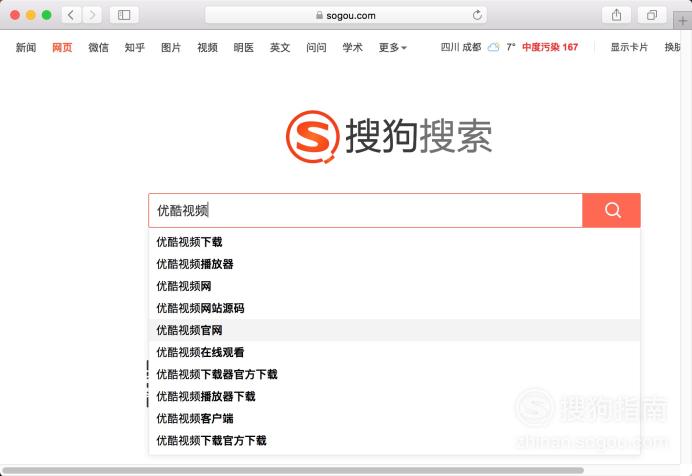Viewport: 692px width, 476px height.
Task: Click the 四川 成都 location link
Action: [x=461, y=47]
